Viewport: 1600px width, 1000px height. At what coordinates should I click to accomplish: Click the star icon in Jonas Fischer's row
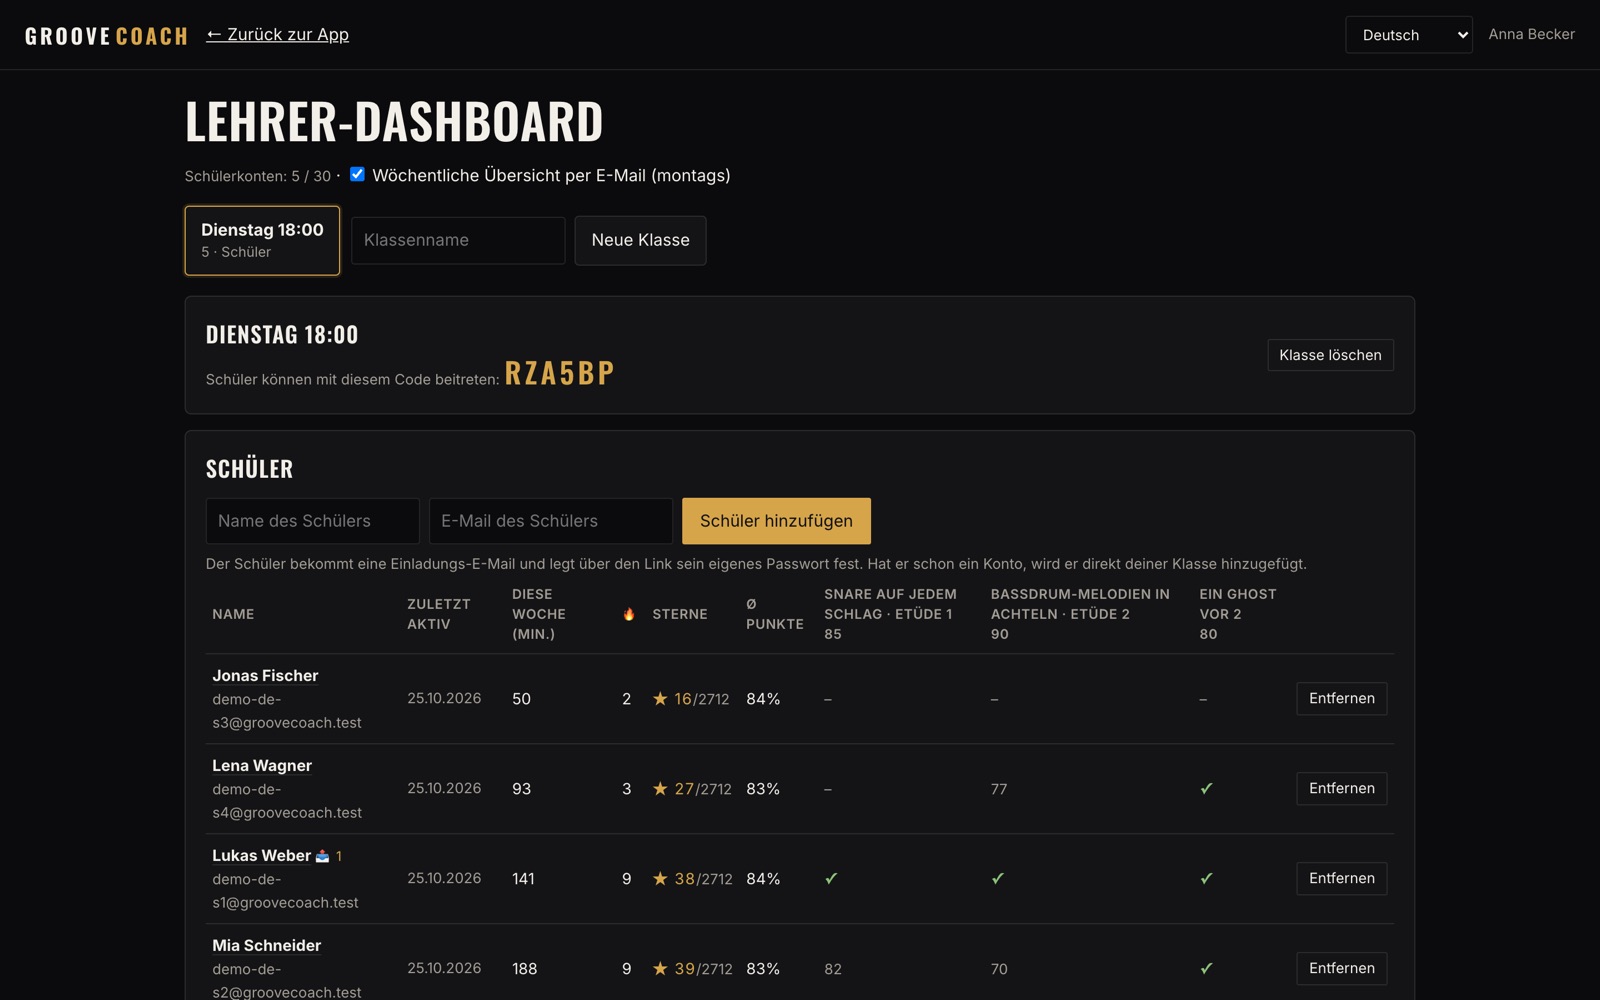click(x=660, y=699)
